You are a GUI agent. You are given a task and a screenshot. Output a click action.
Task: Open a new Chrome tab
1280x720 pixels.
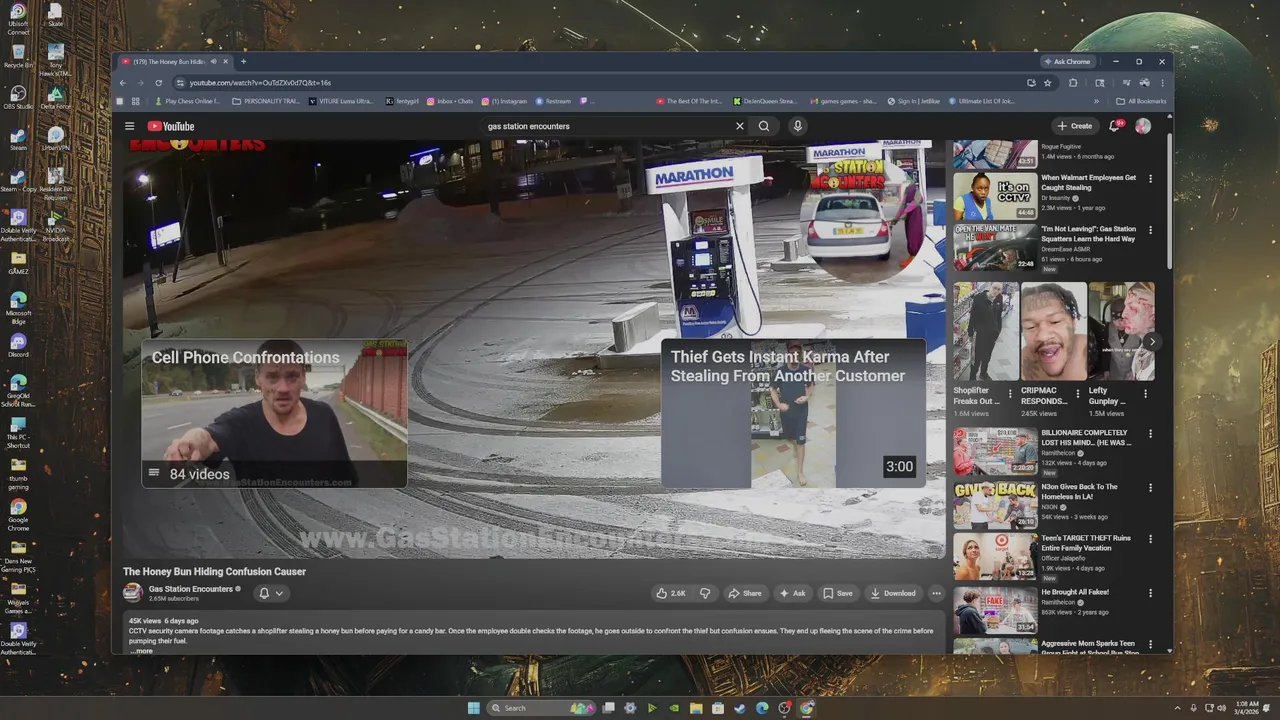click(243, 61)
